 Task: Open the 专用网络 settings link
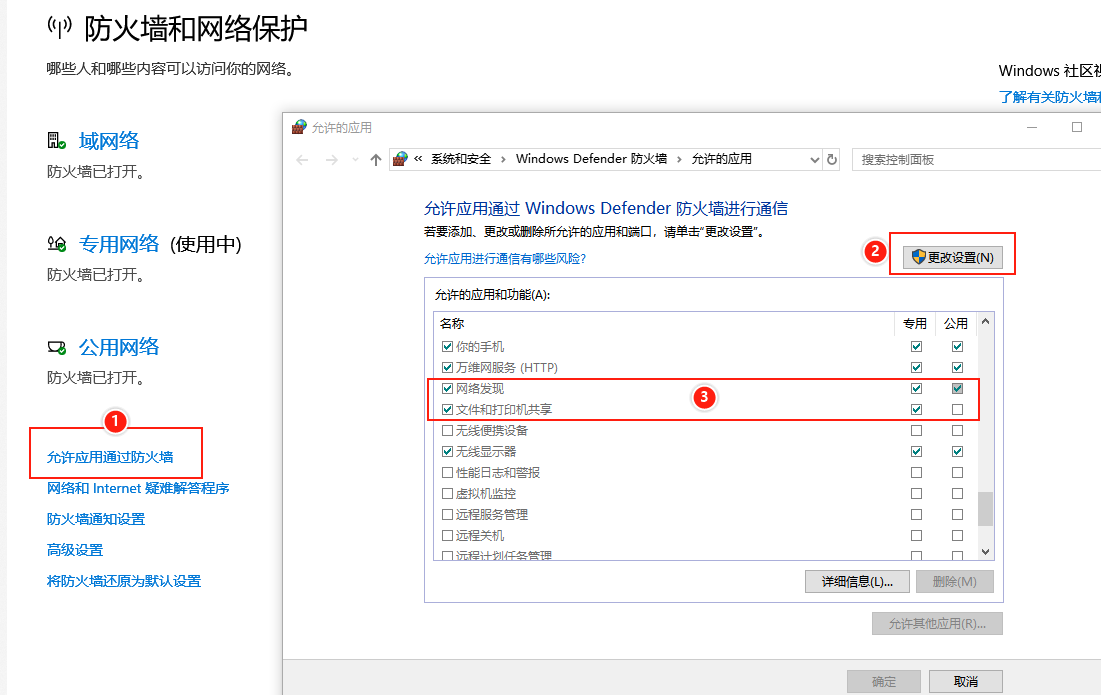(x=119, y=244)
